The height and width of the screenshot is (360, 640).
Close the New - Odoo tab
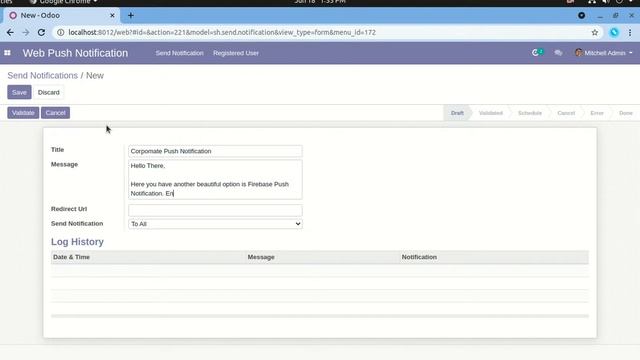pyautogui.click(x=112, y=16)
